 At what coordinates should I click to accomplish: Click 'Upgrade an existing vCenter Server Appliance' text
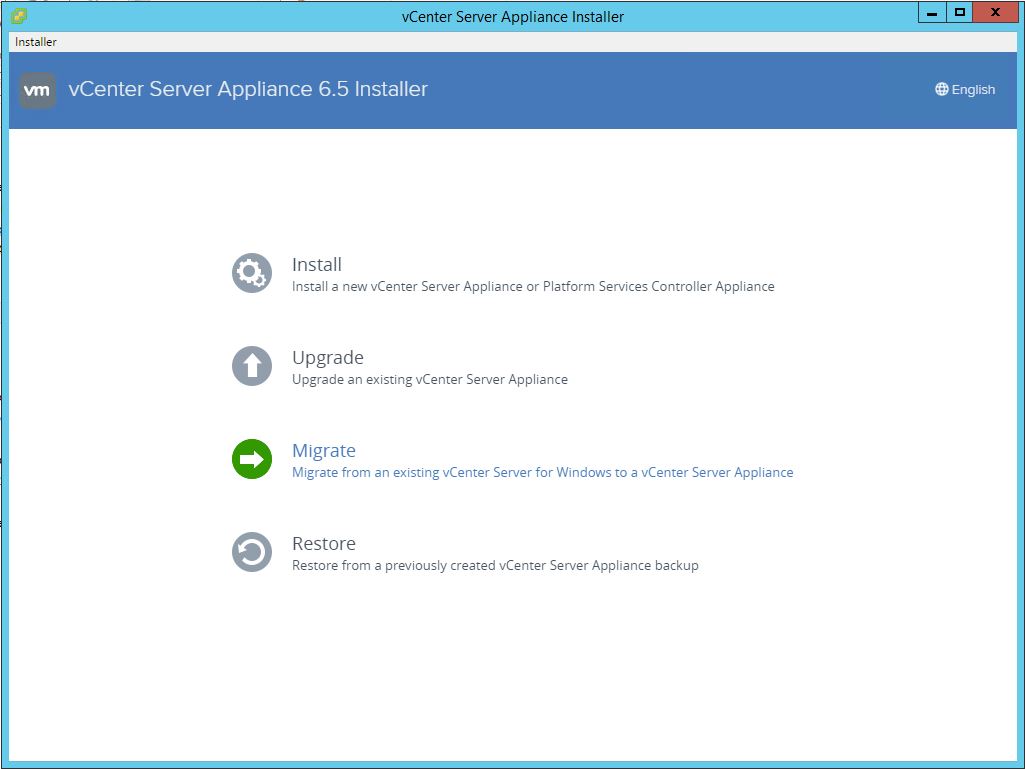pos(429,379)
